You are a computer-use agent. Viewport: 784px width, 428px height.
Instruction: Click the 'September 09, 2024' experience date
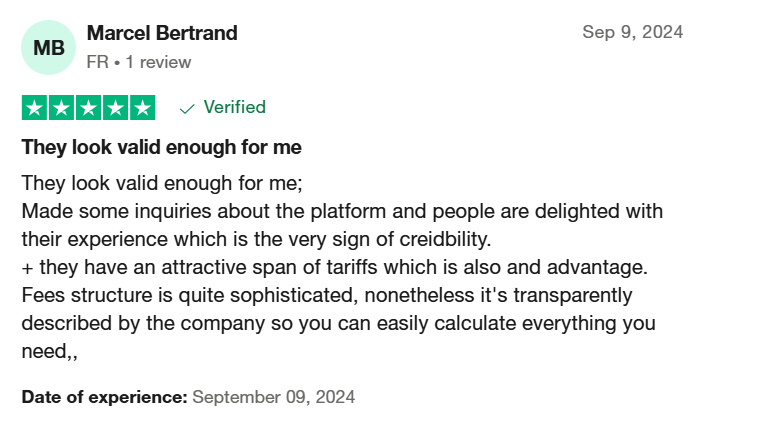[x=274, y=397]
